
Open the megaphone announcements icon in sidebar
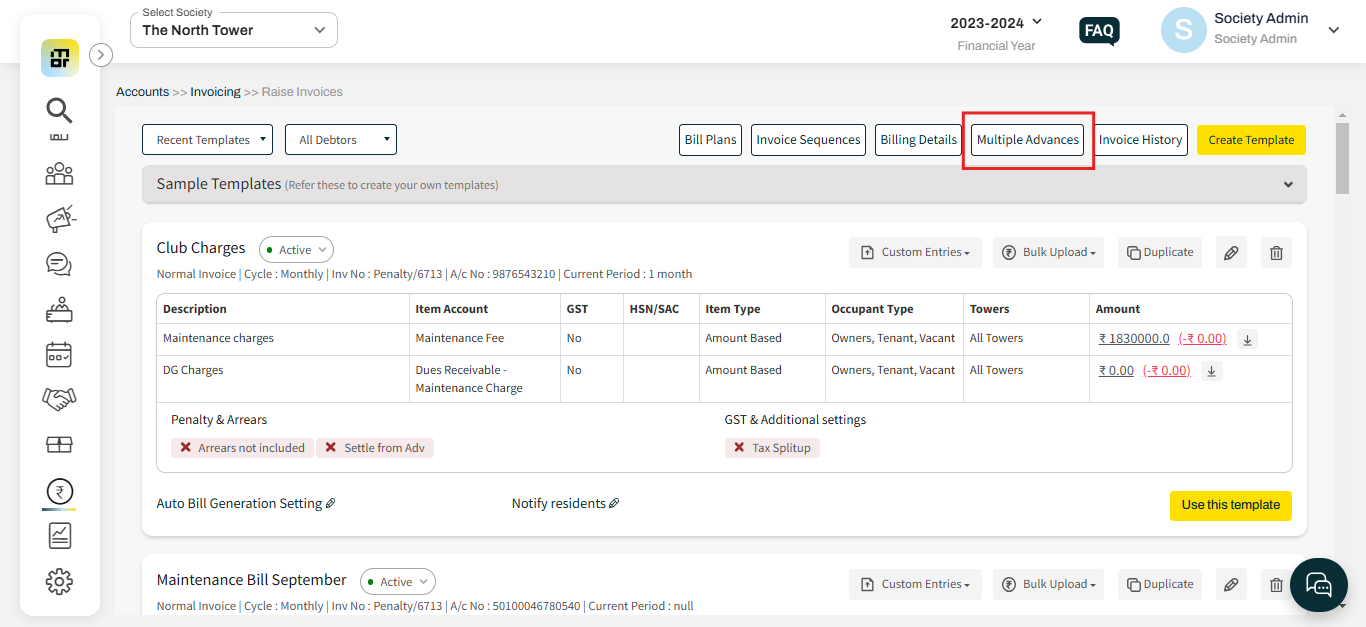pyautogui.click(x=59, y=219)
